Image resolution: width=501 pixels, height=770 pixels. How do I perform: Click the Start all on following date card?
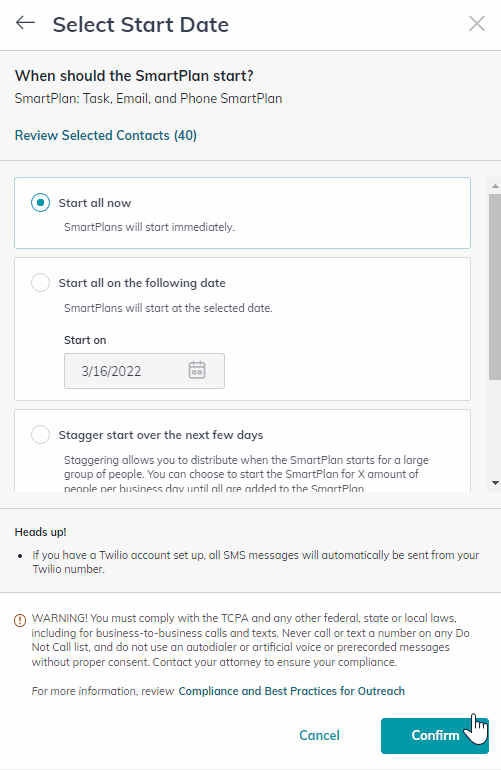tap(243, 329)
